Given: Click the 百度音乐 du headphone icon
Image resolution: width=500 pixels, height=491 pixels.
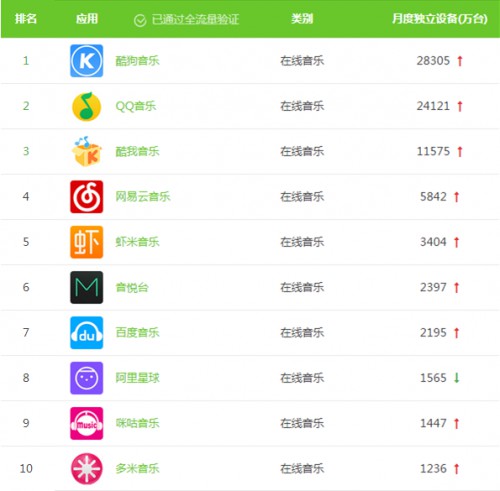Looking at the screenshot, I should point(87,333).
